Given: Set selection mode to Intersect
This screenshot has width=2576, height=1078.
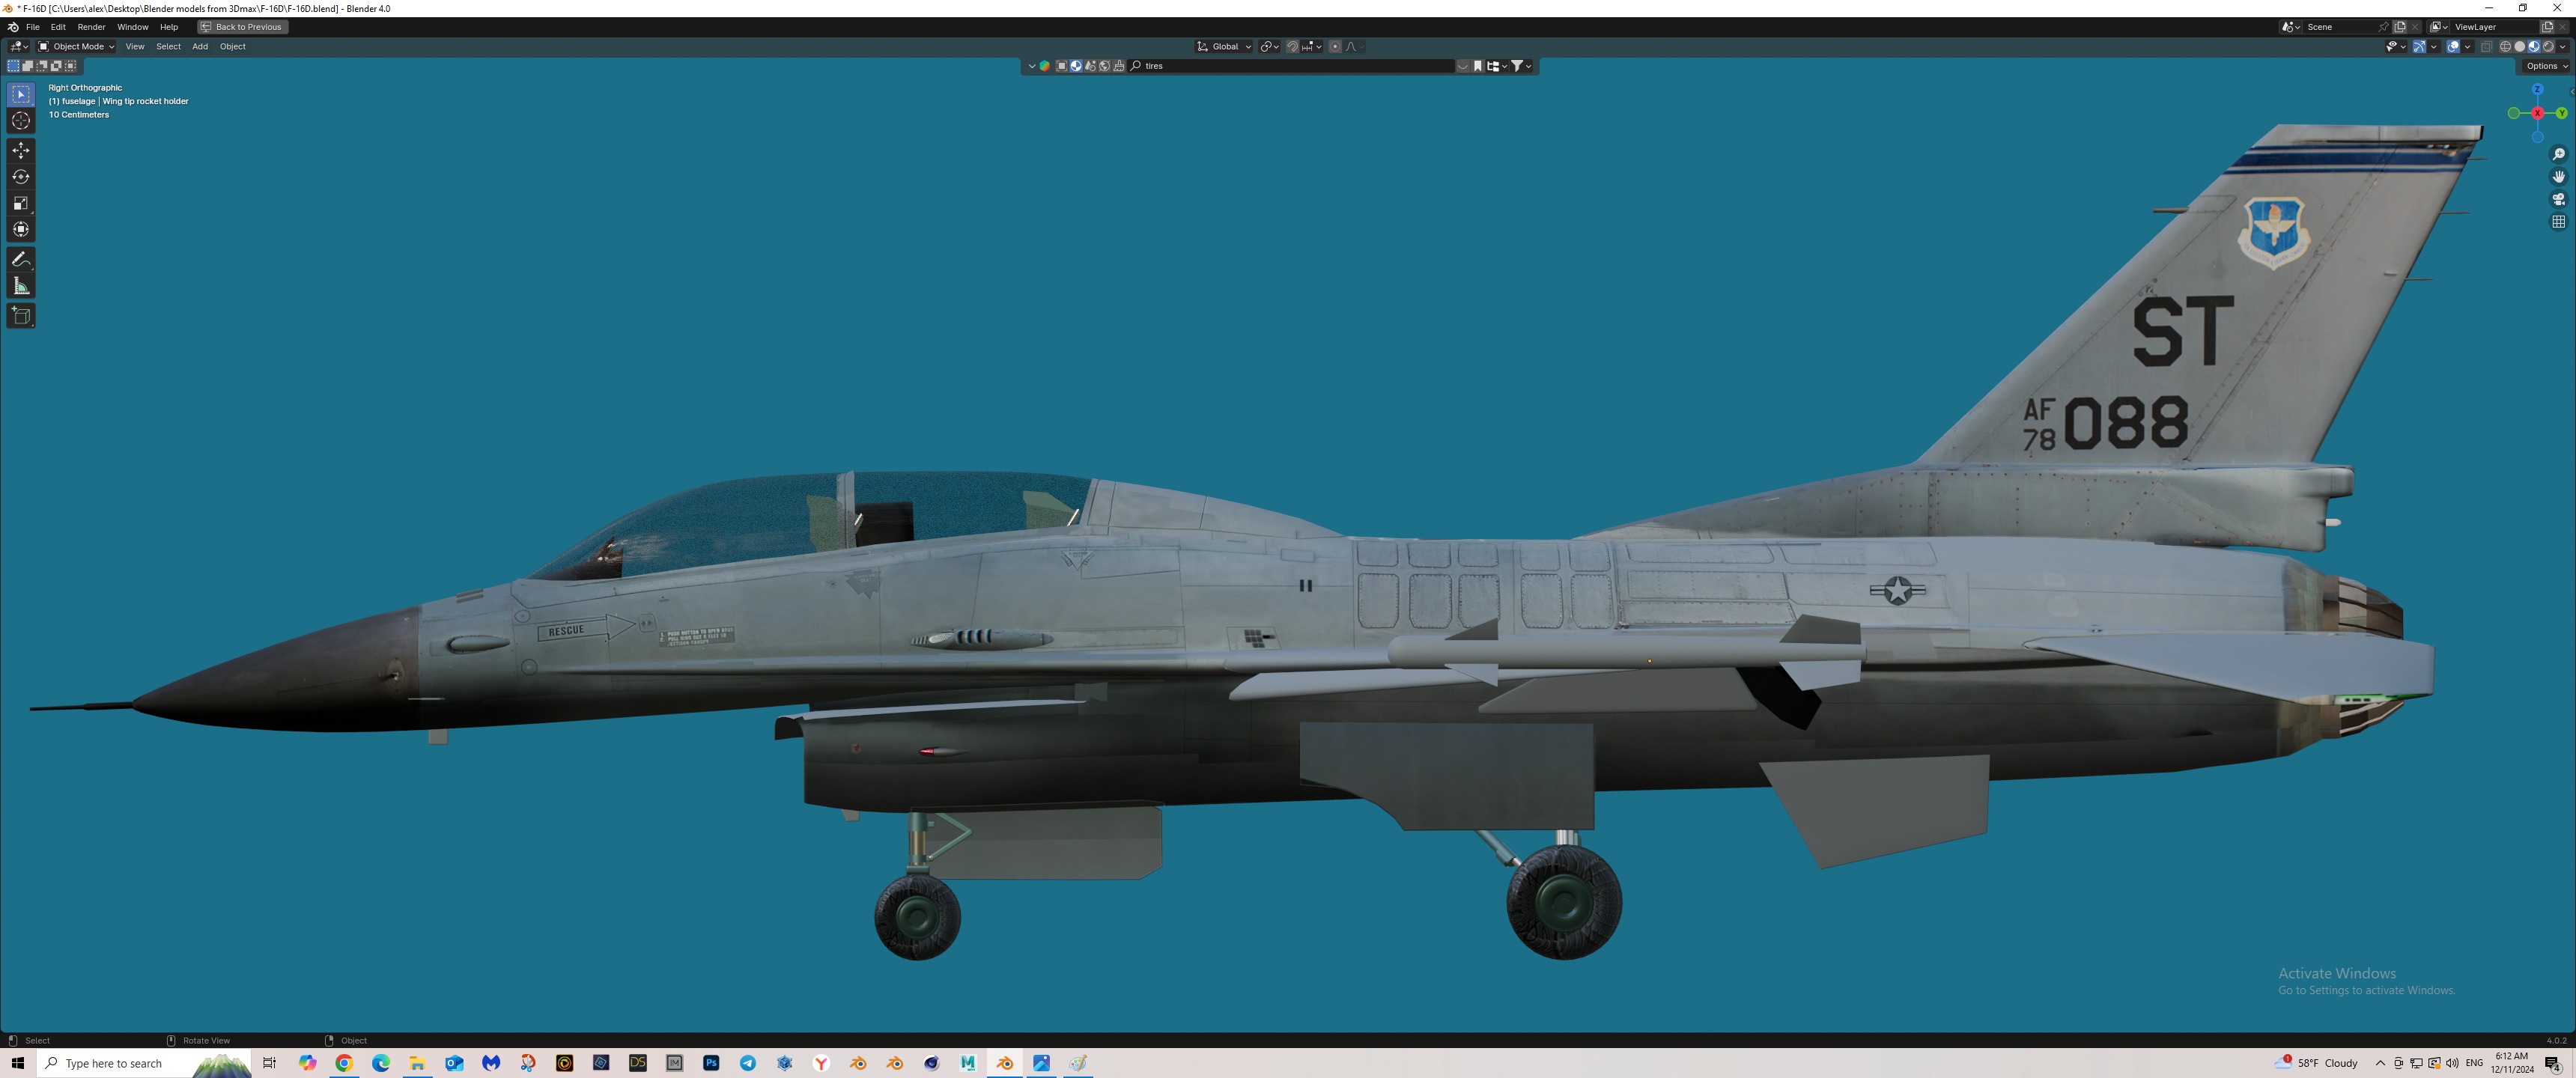Looking at the screenshot, I should pos(70,66).
